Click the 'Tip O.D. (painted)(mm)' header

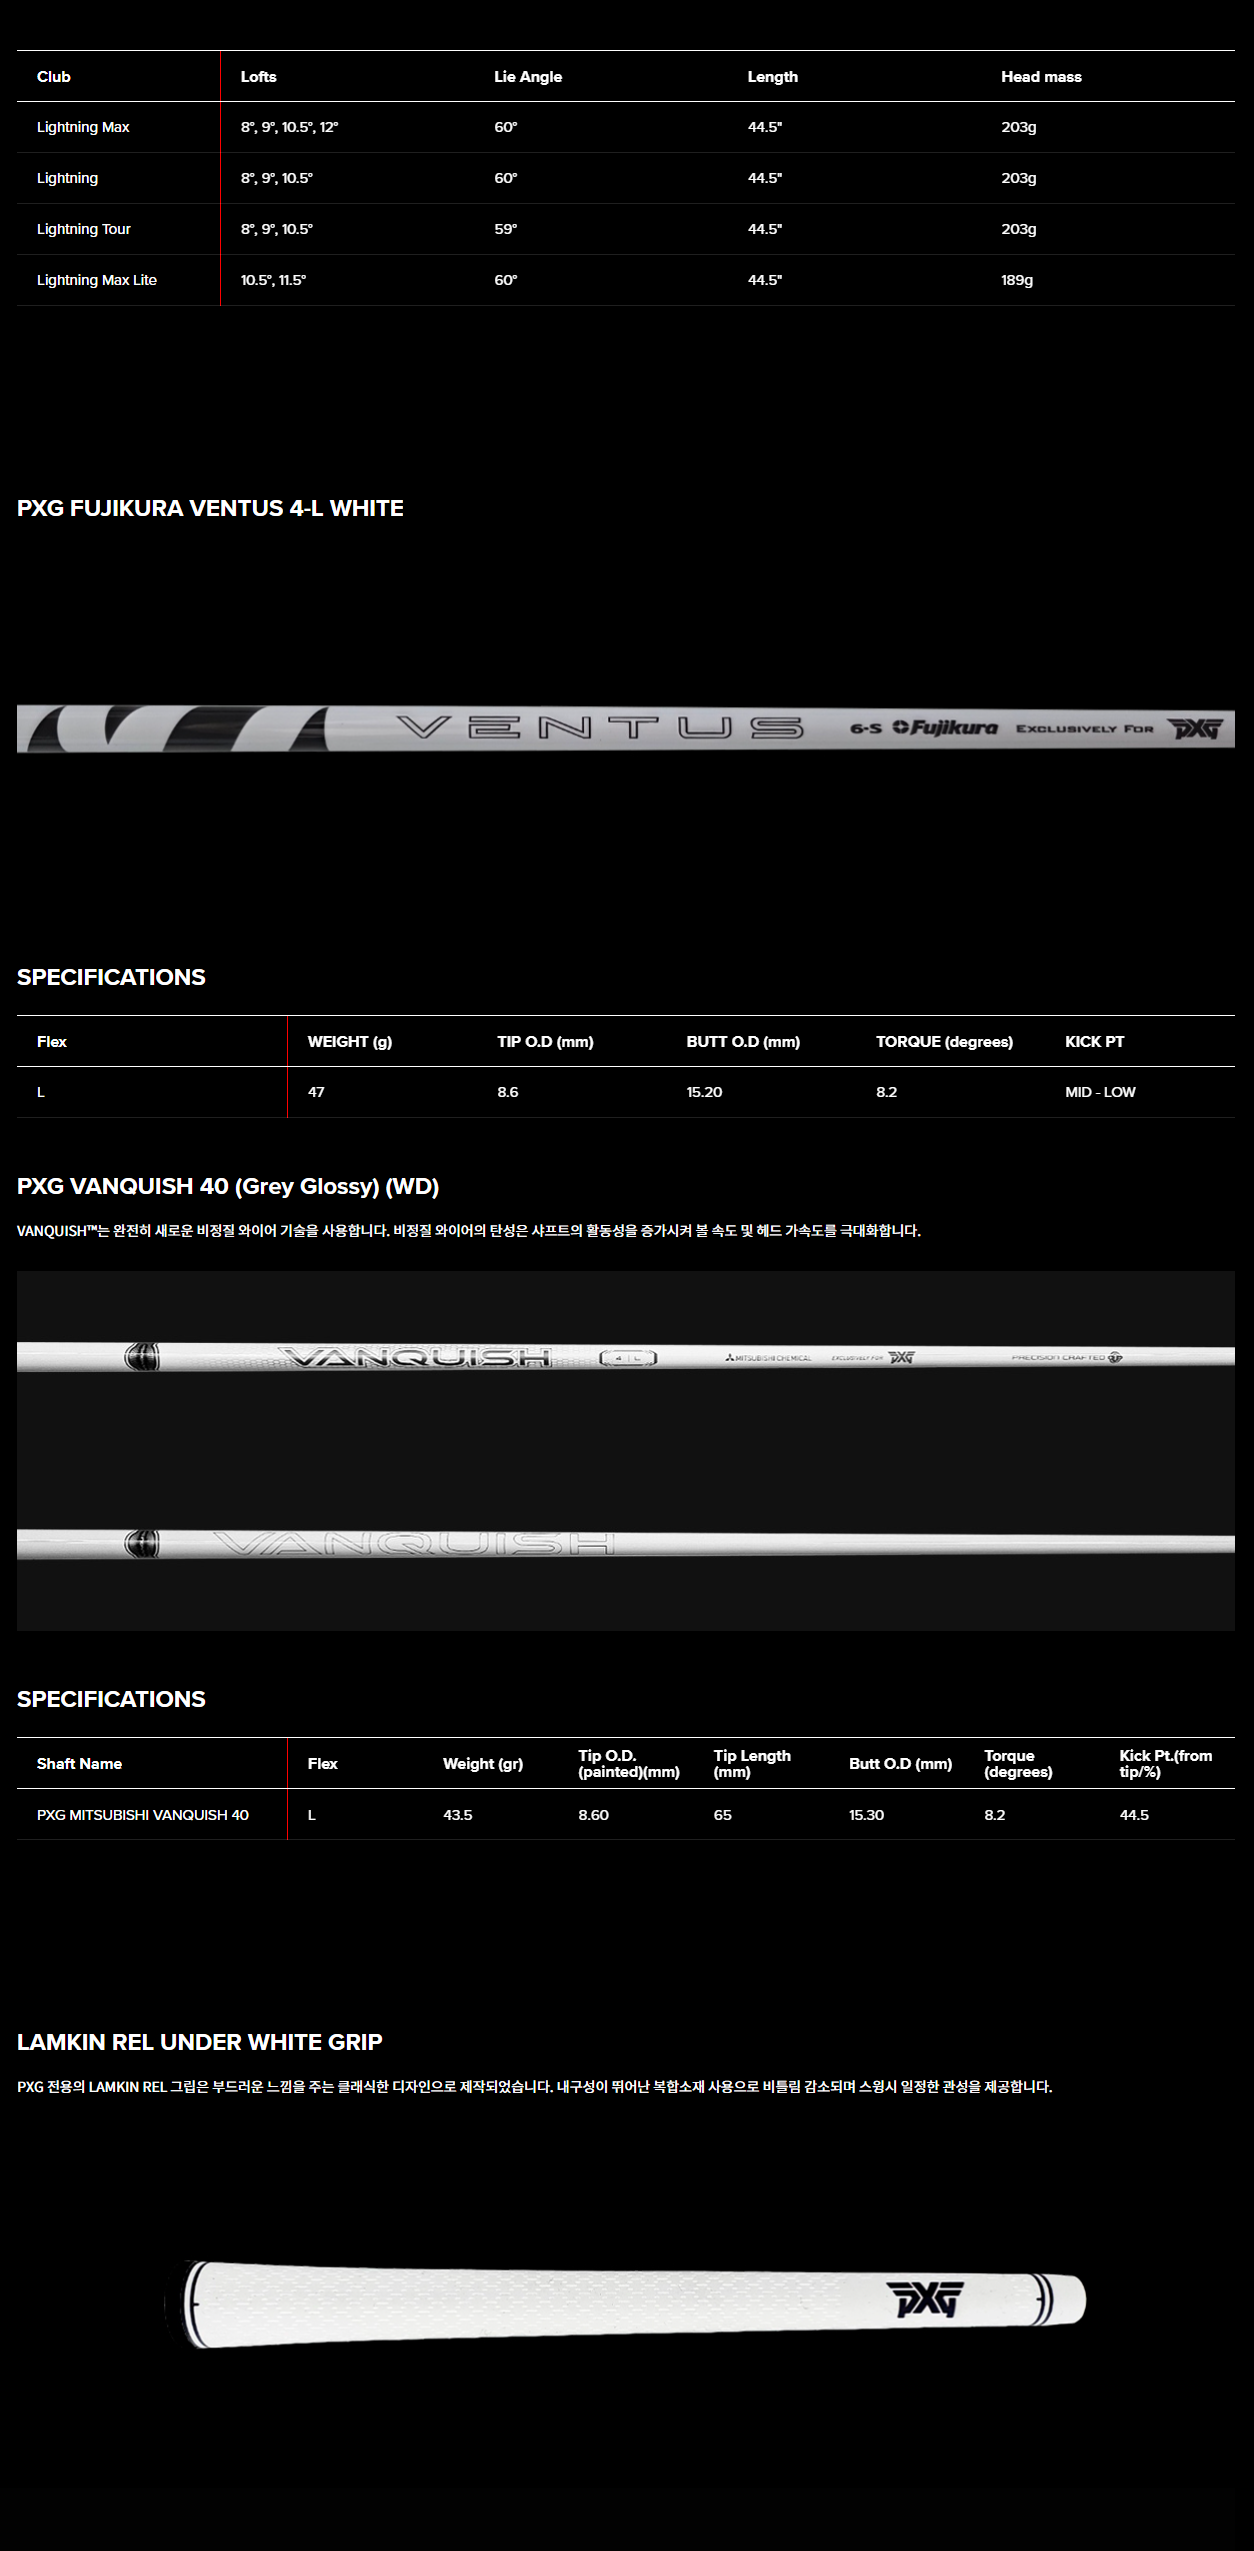click(x=629, y=1764)
